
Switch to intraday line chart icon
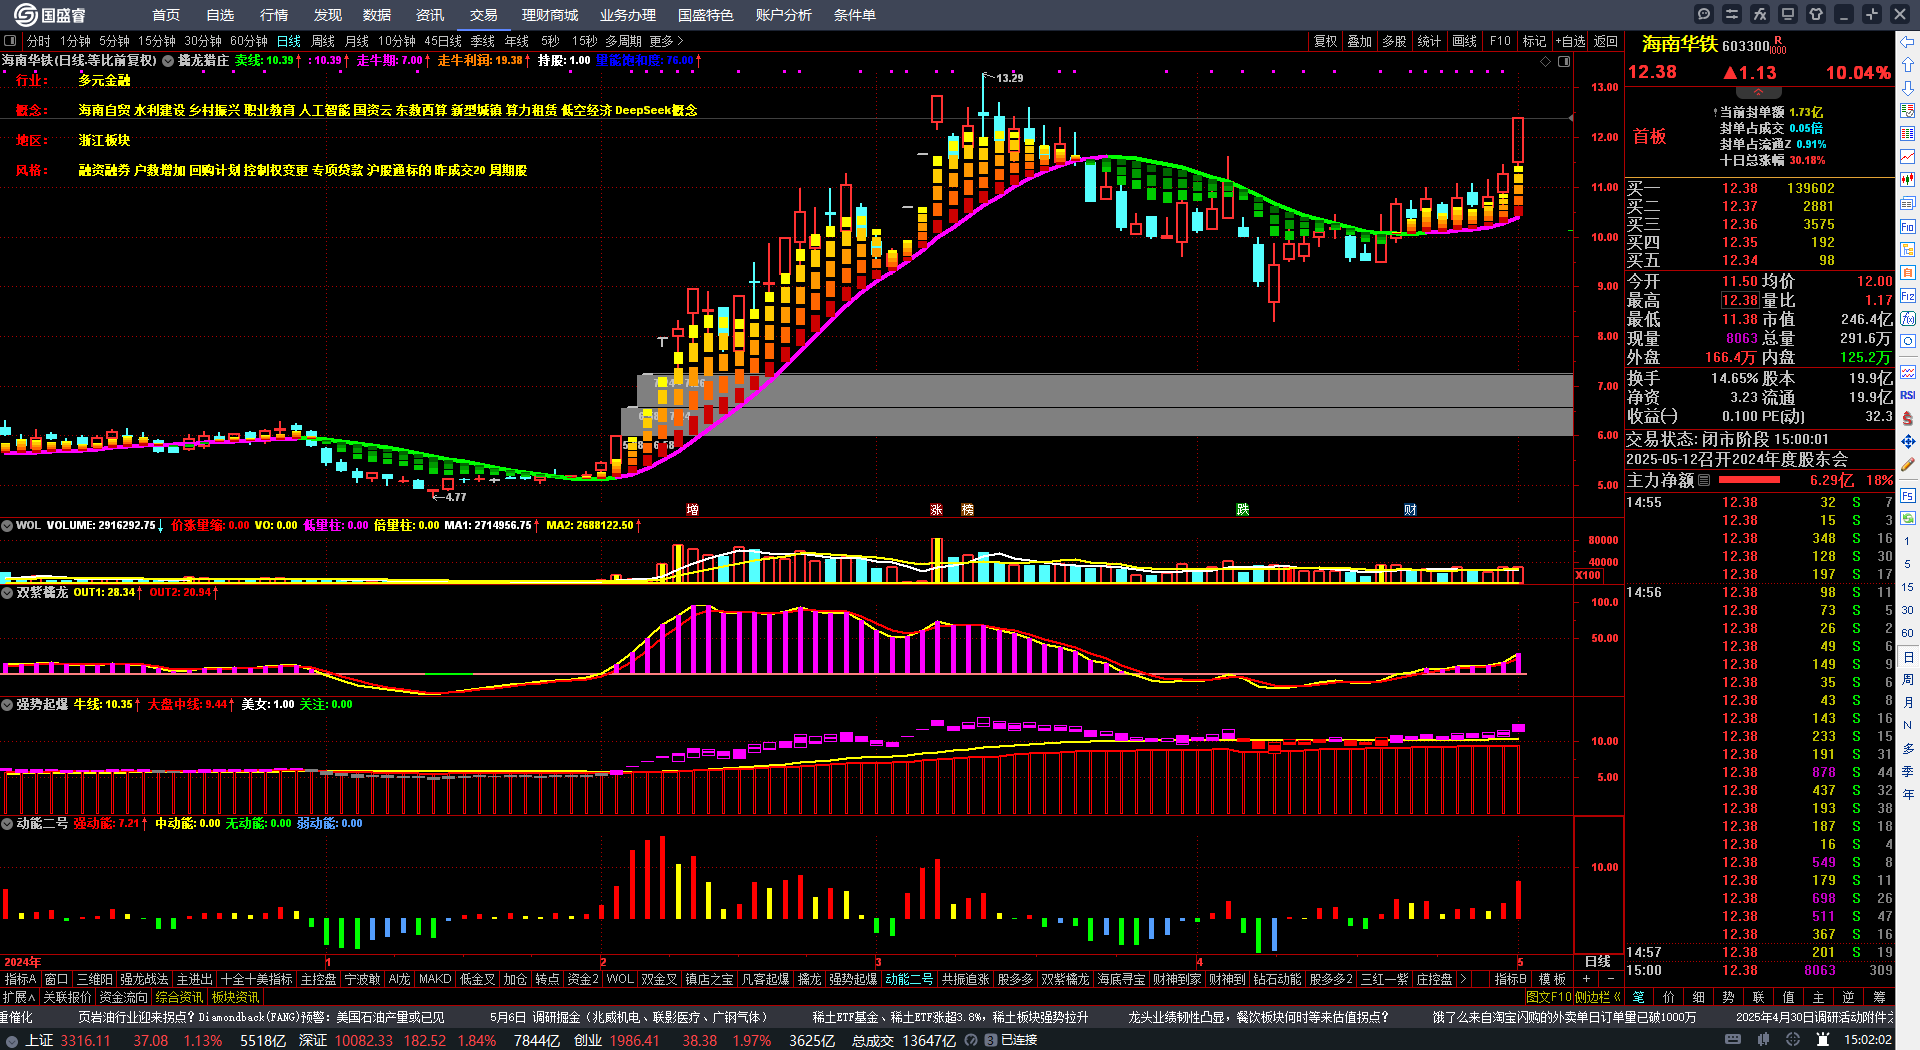pos(1908,157)
